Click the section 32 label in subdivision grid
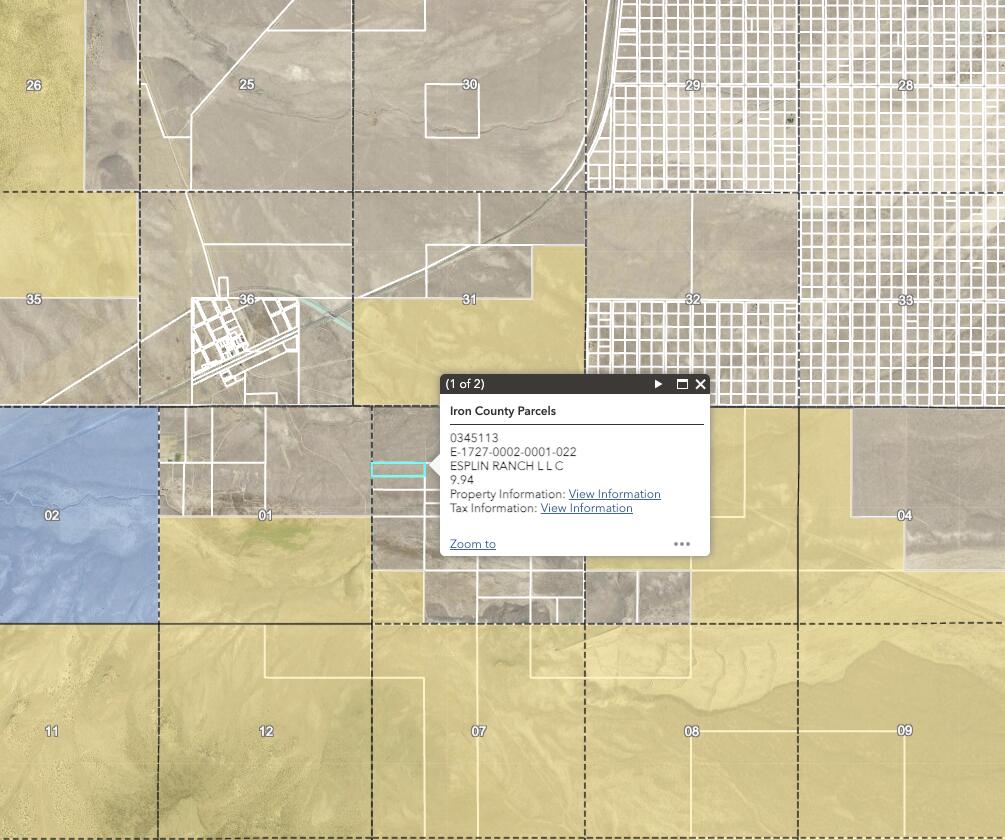This screenshot has width=1005, height=840. click(692, 300)
